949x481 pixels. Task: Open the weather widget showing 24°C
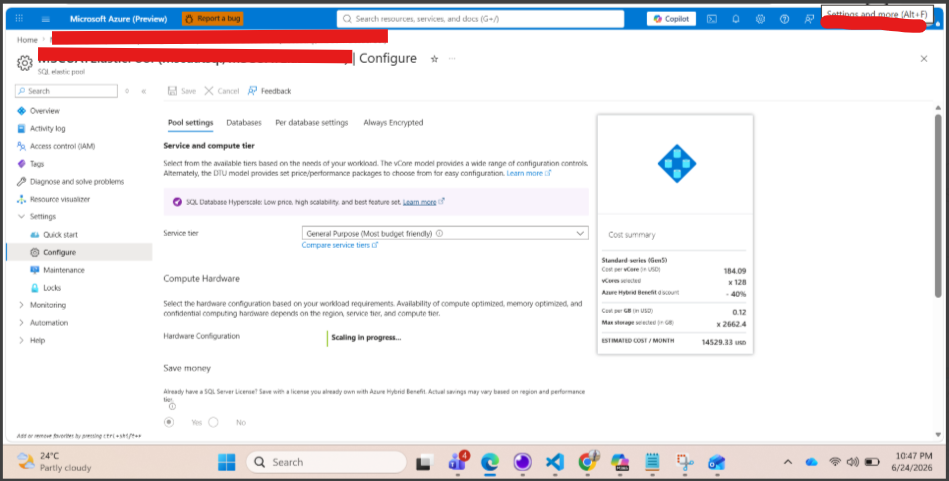tap(54, 462)
